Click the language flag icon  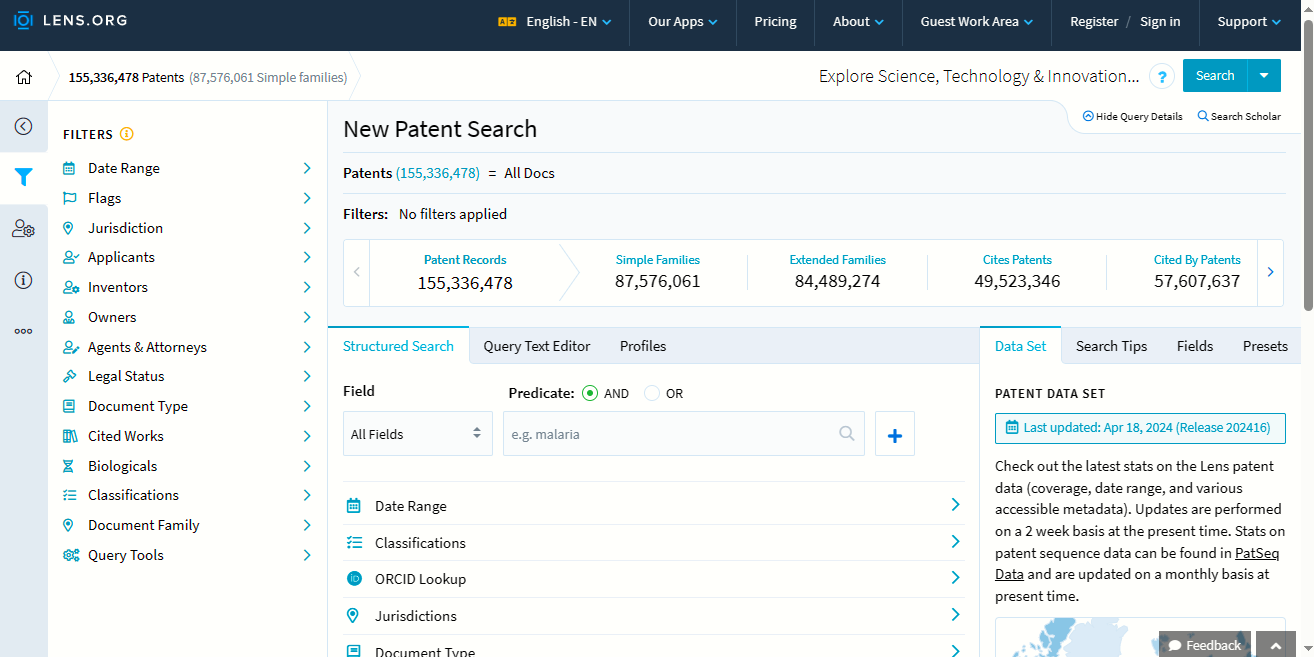(x=507, y=22)
